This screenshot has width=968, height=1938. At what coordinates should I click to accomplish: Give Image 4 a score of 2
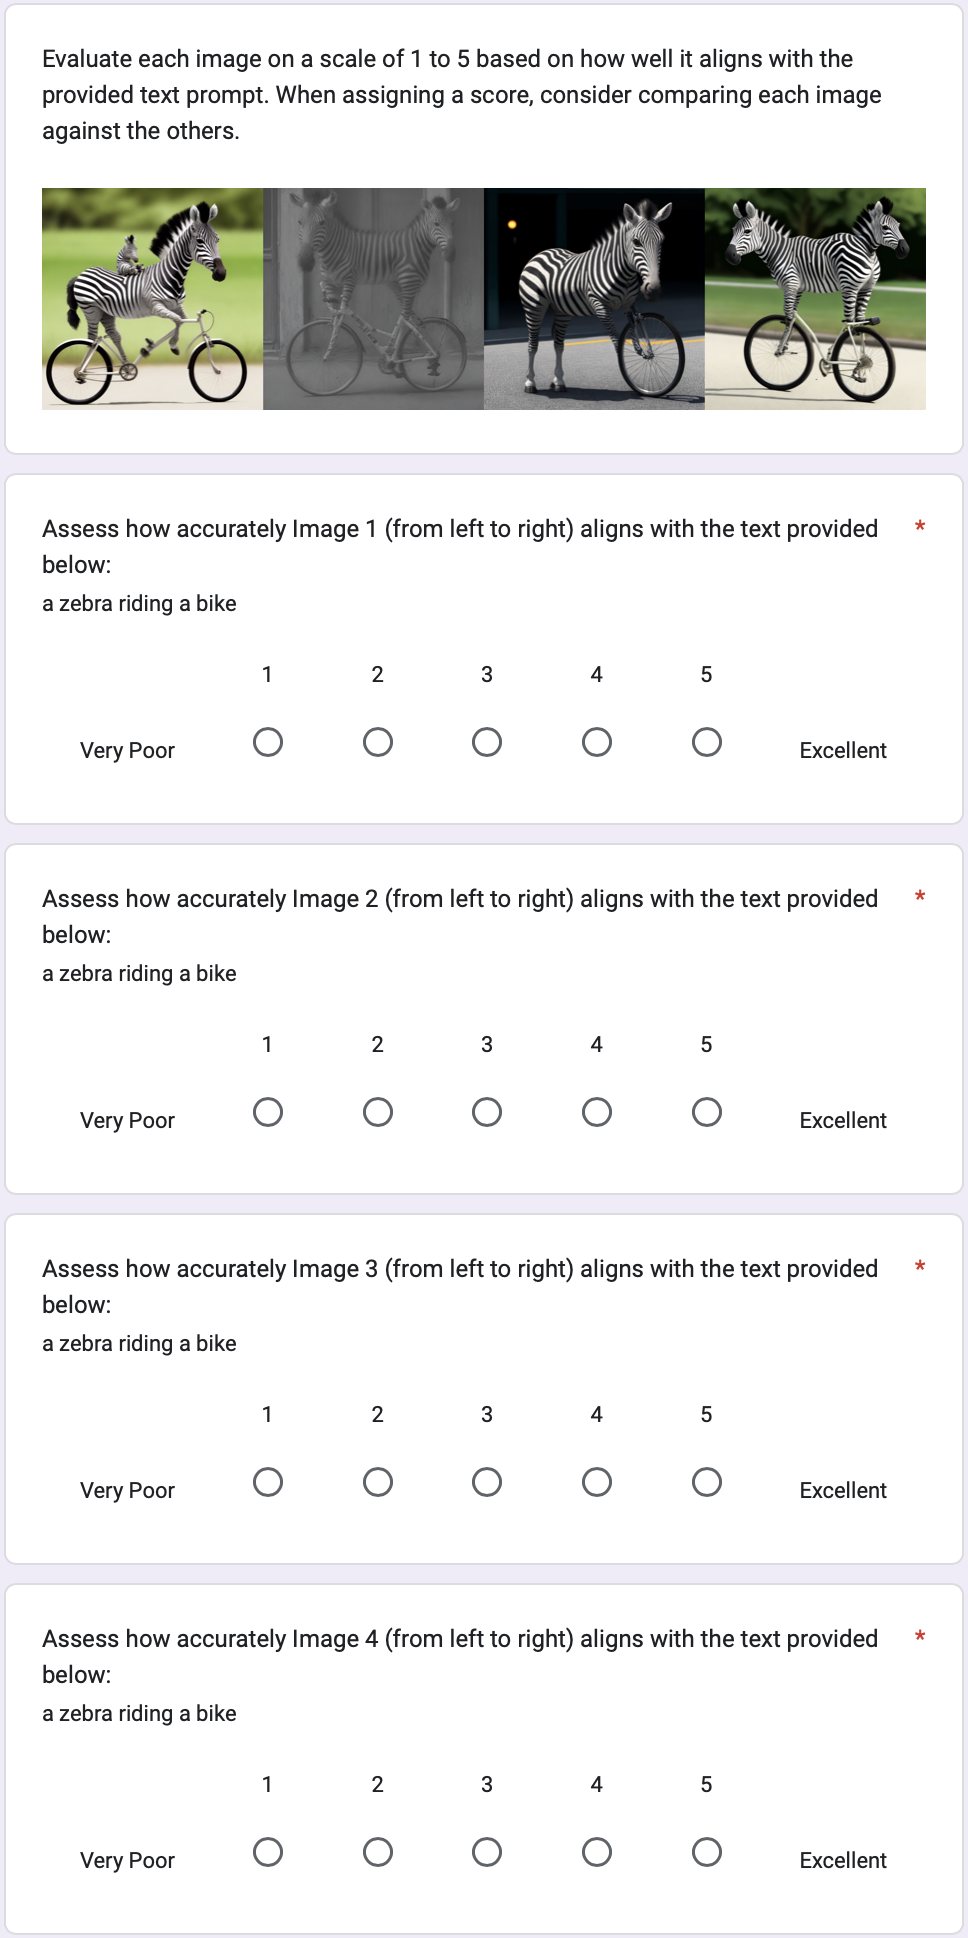click(378, 1852)
